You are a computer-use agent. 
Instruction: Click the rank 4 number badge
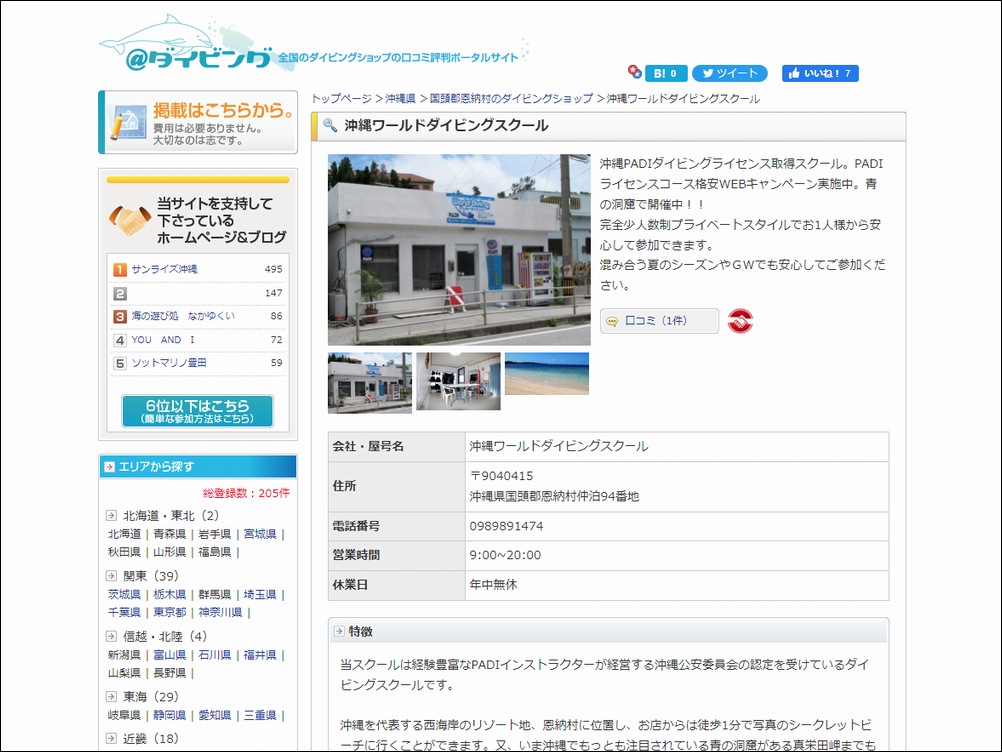click(x=120, y=340)
